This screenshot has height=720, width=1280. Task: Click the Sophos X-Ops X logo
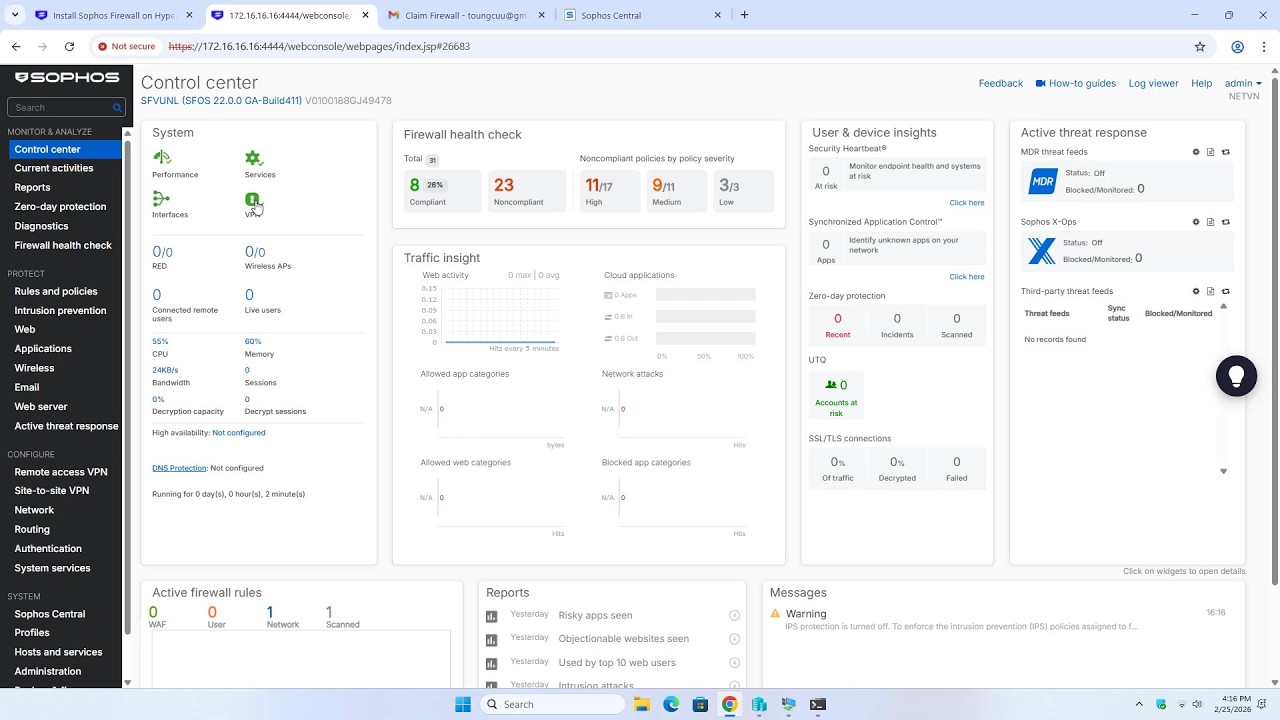(1042, 251)
